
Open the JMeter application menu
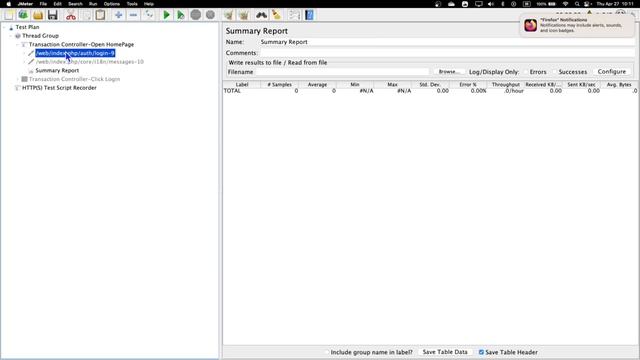[25, 4]
